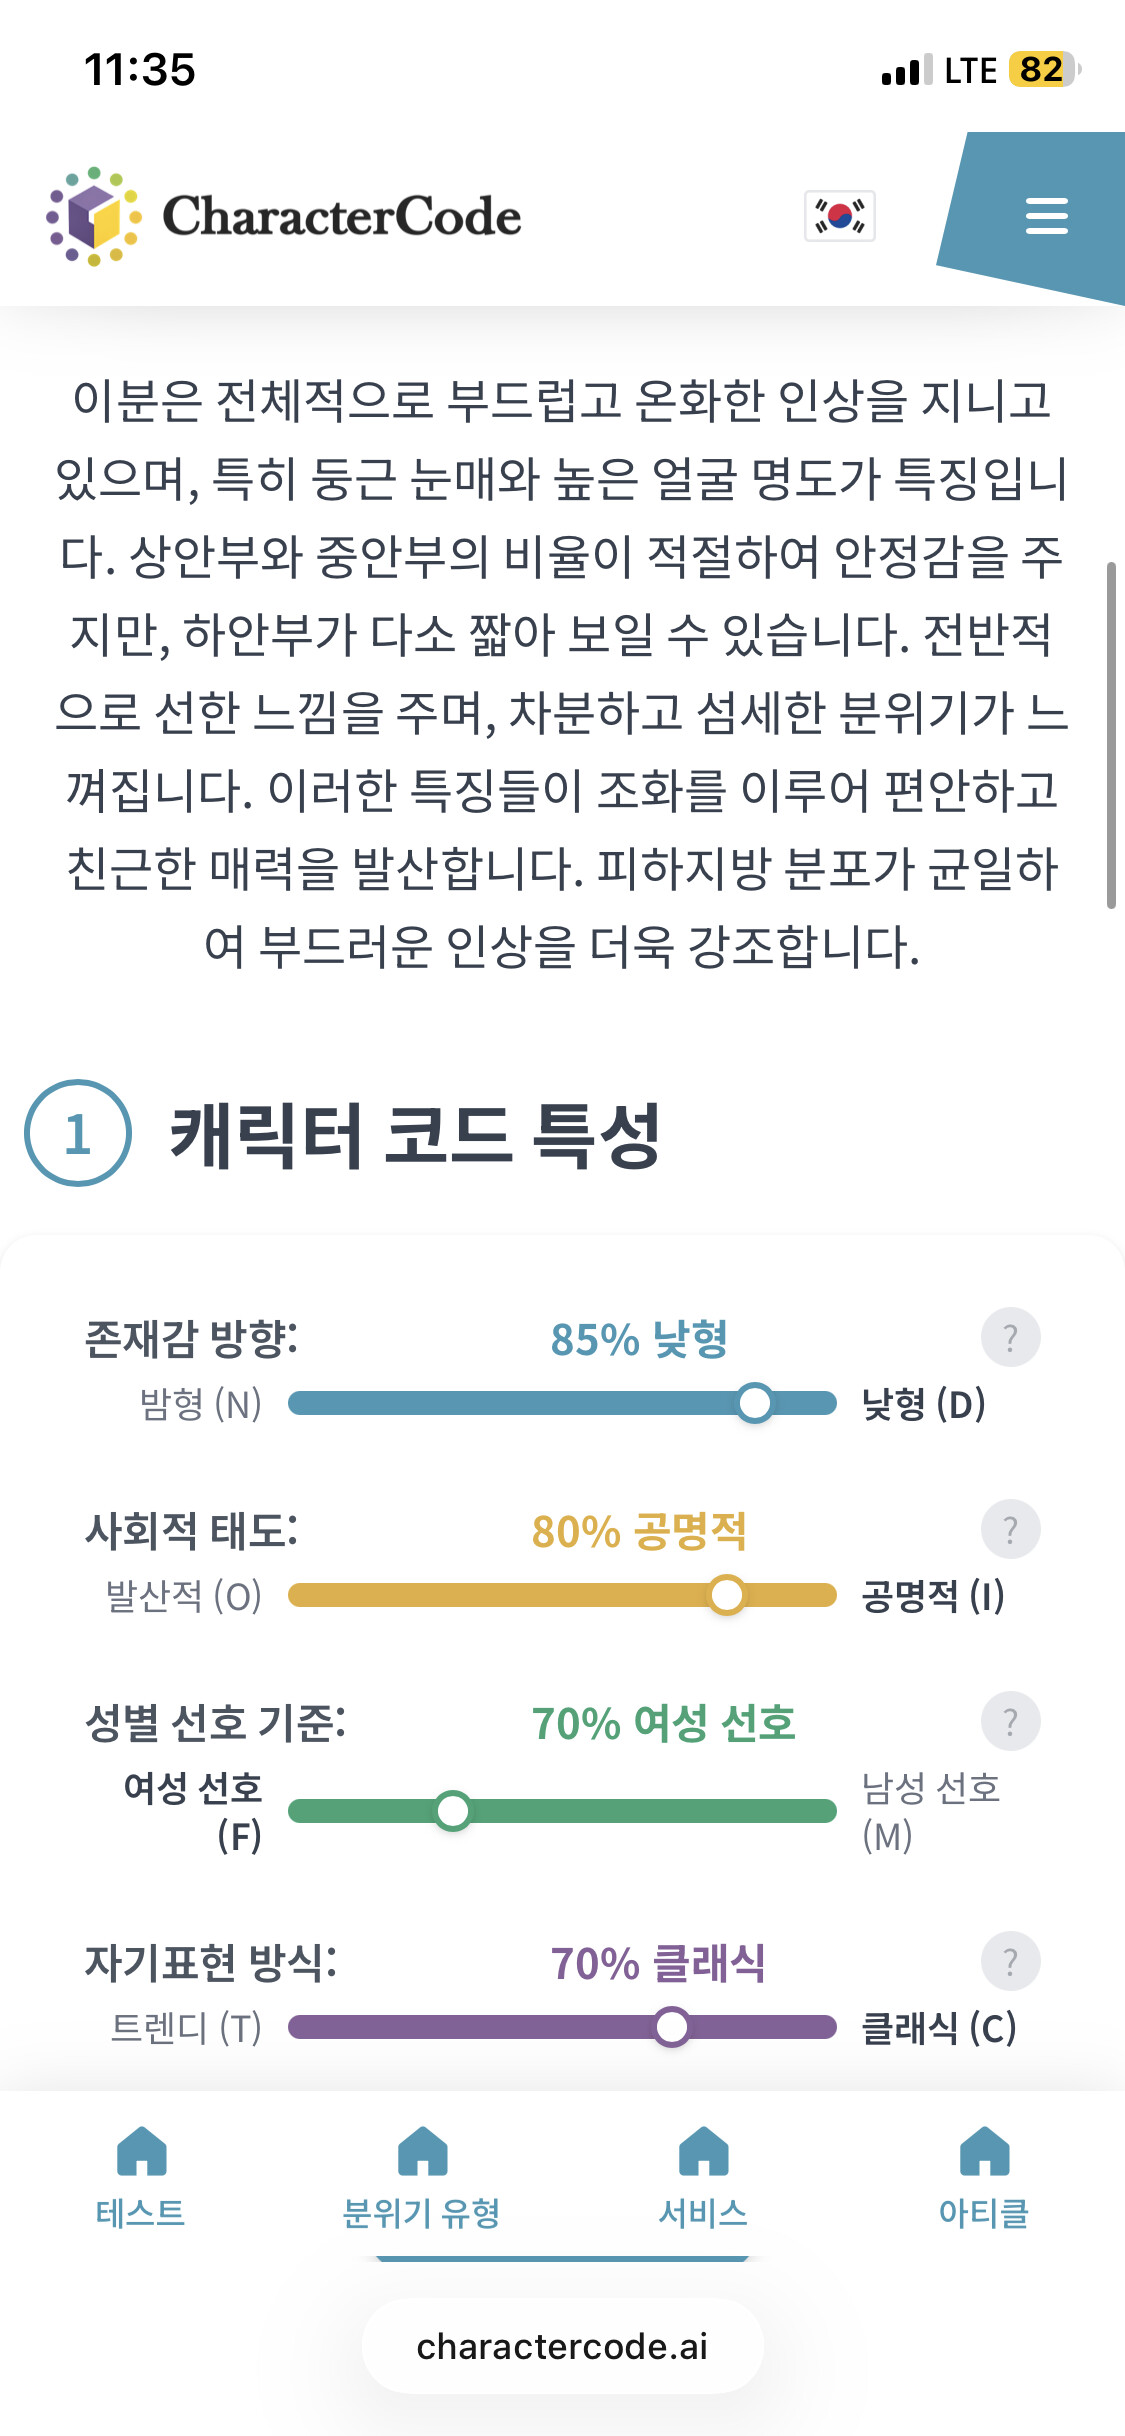Image resolution: width=1125 pixels, height=2436 pixels.
Task: Open the hamburger menu
Action: point(1046,216)
